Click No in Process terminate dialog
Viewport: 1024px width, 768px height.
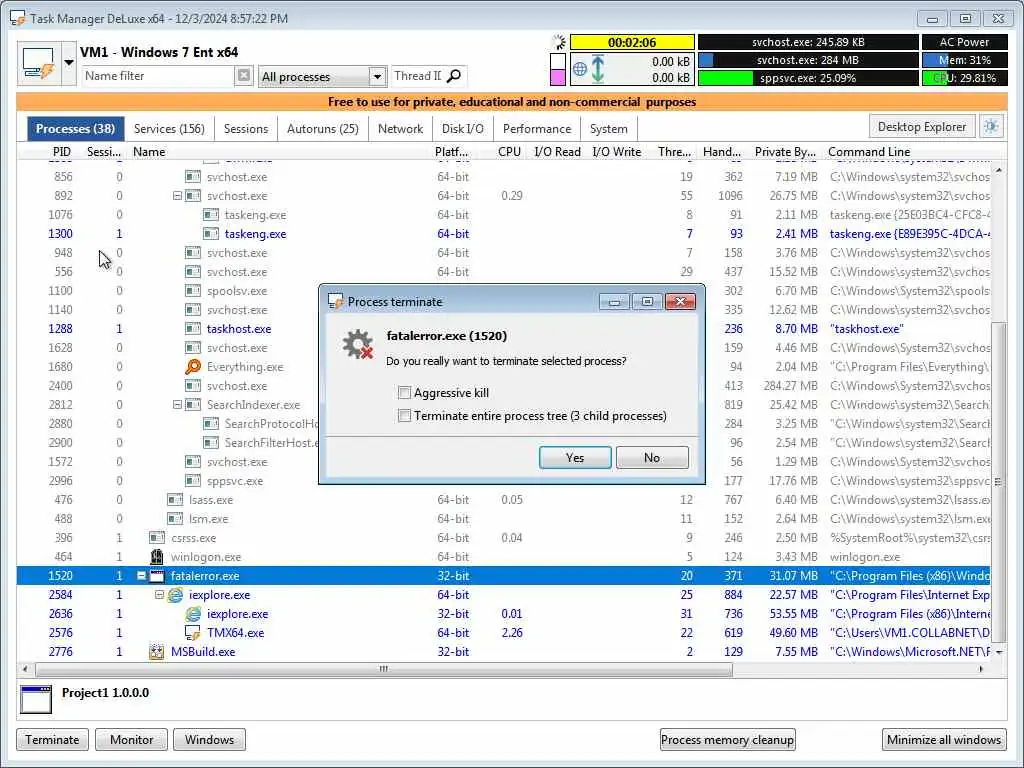click(x=652, y=458)
